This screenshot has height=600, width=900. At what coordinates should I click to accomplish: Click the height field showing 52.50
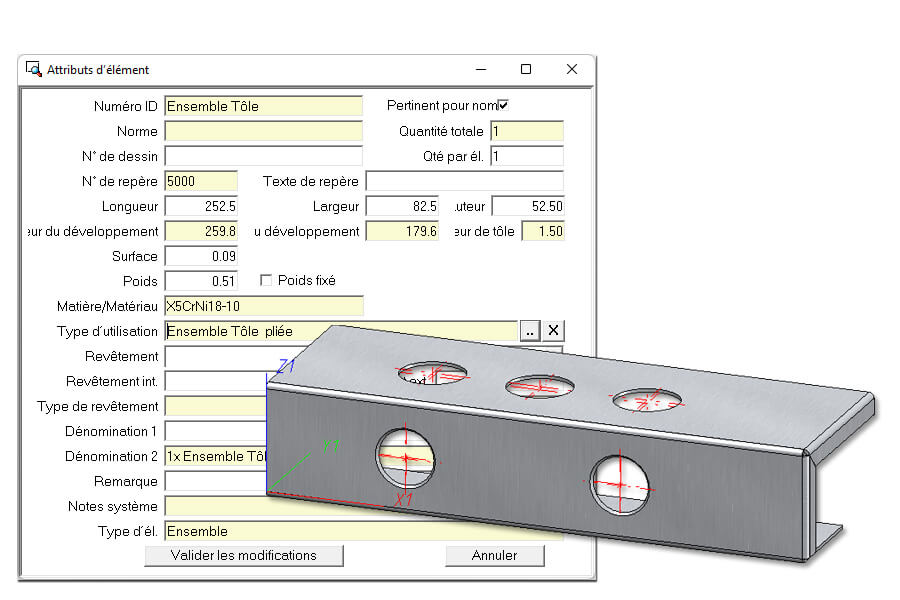528,206
